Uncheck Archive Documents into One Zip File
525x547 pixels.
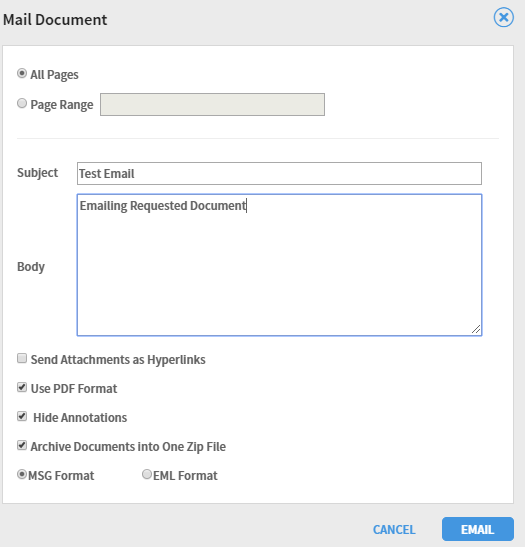pyautogui.click(x=22, y=445)
